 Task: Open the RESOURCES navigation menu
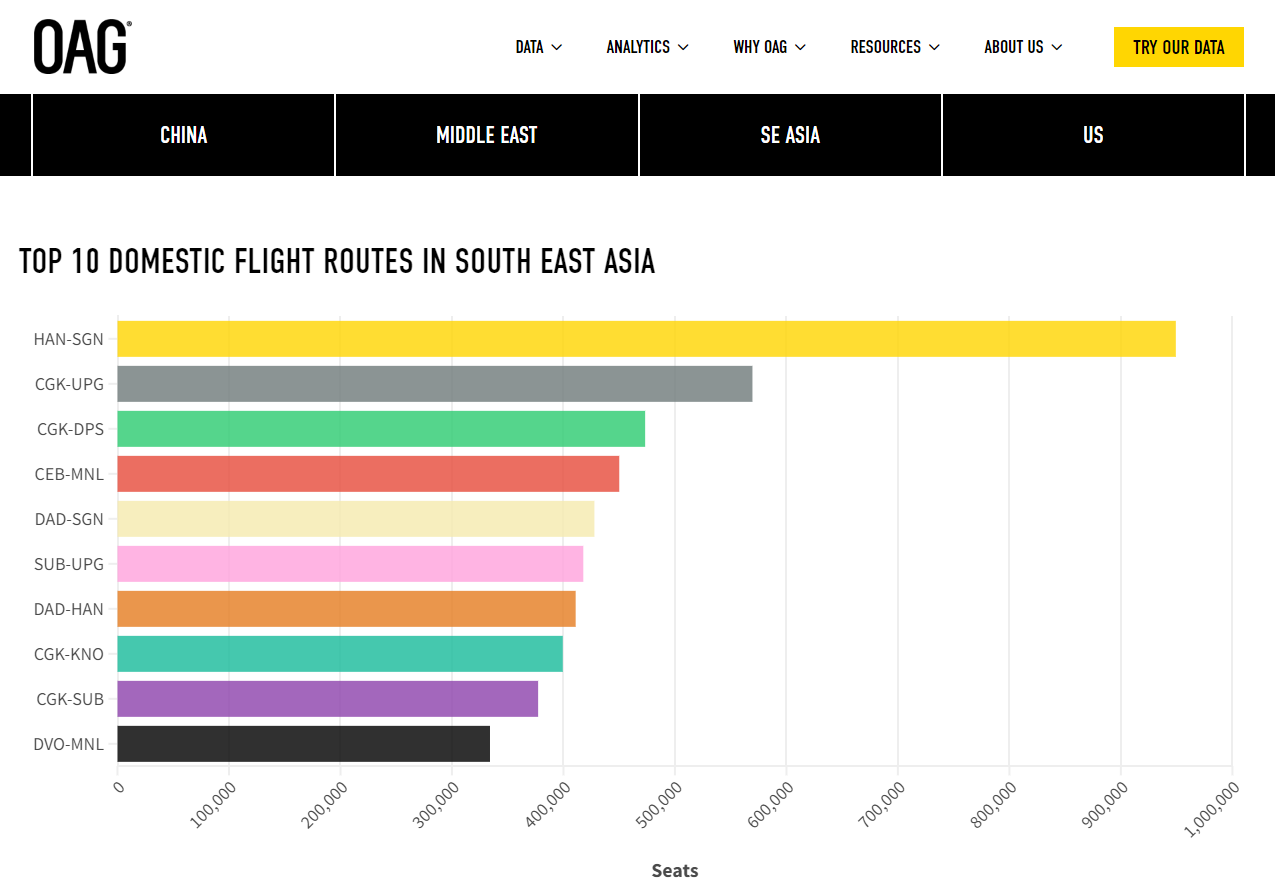(895, 47)
